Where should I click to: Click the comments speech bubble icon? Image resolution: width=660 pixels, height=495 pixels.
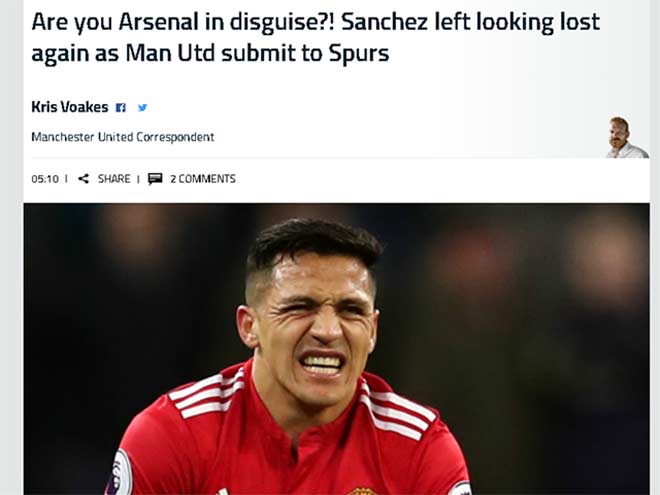pos(155,179)
